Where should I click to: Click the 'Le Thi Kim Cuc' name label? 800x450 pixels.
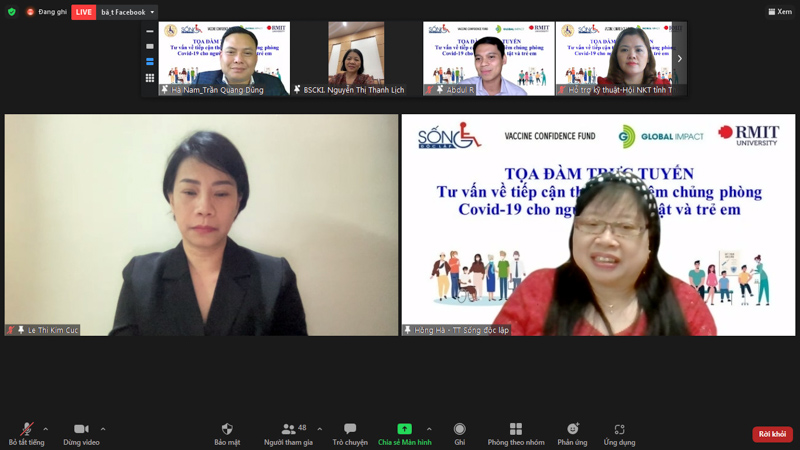point(53,330)
